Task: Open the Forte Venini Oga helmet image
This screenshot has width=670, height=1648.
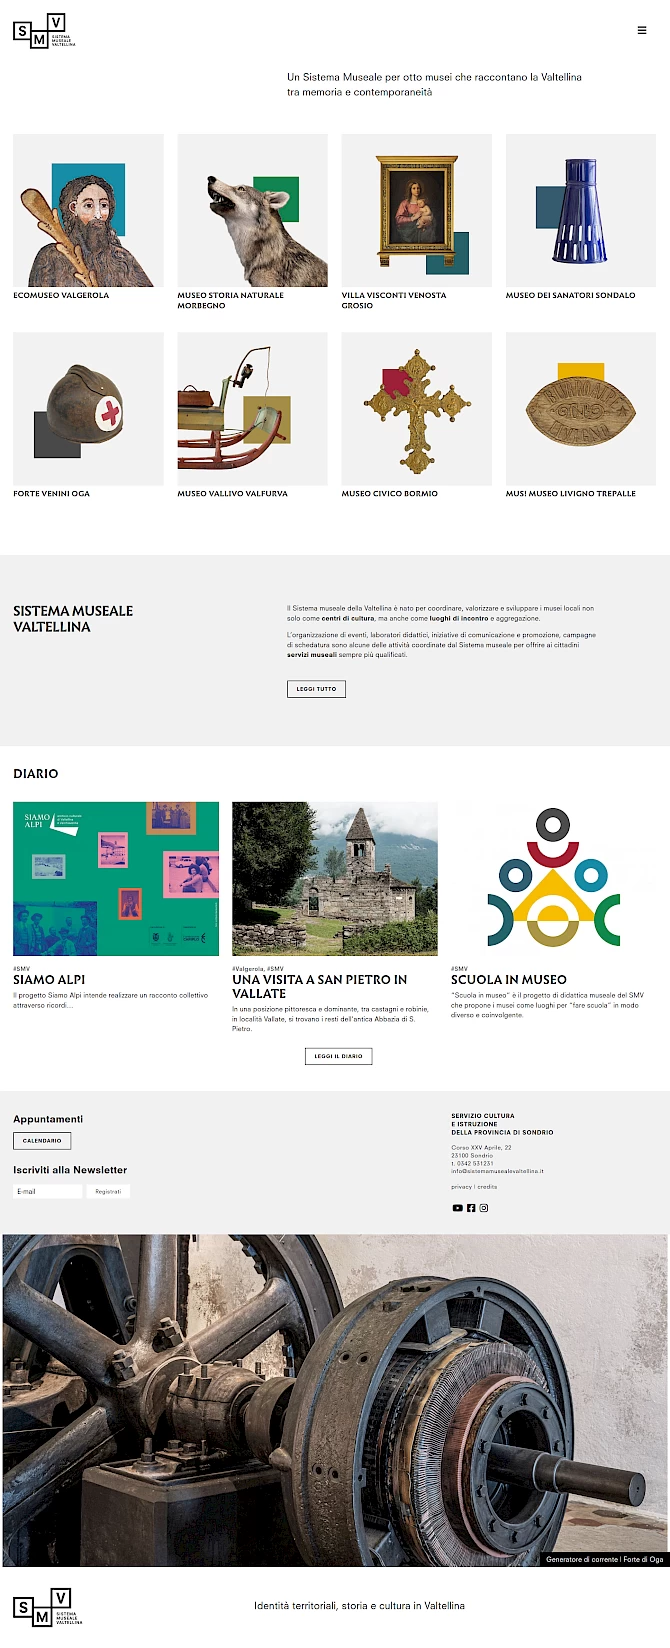Action: (x=88, y=409)
